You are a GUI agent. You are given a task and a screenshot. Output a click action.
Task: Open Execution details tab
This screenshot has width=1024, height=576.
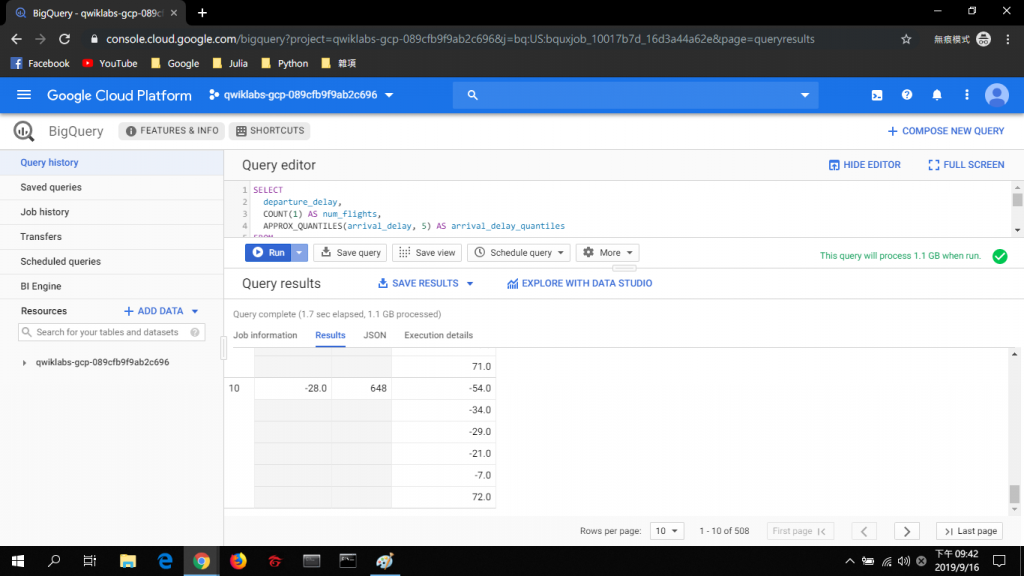[x=438, y=335]
